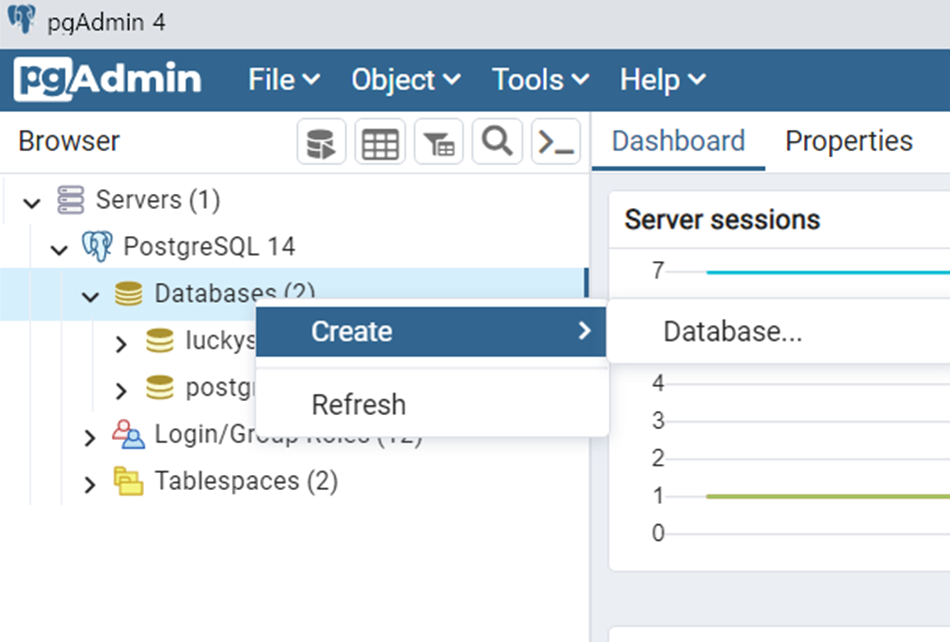
Task: Click the Search Objects magnifier icon
Action: (497, 141)
